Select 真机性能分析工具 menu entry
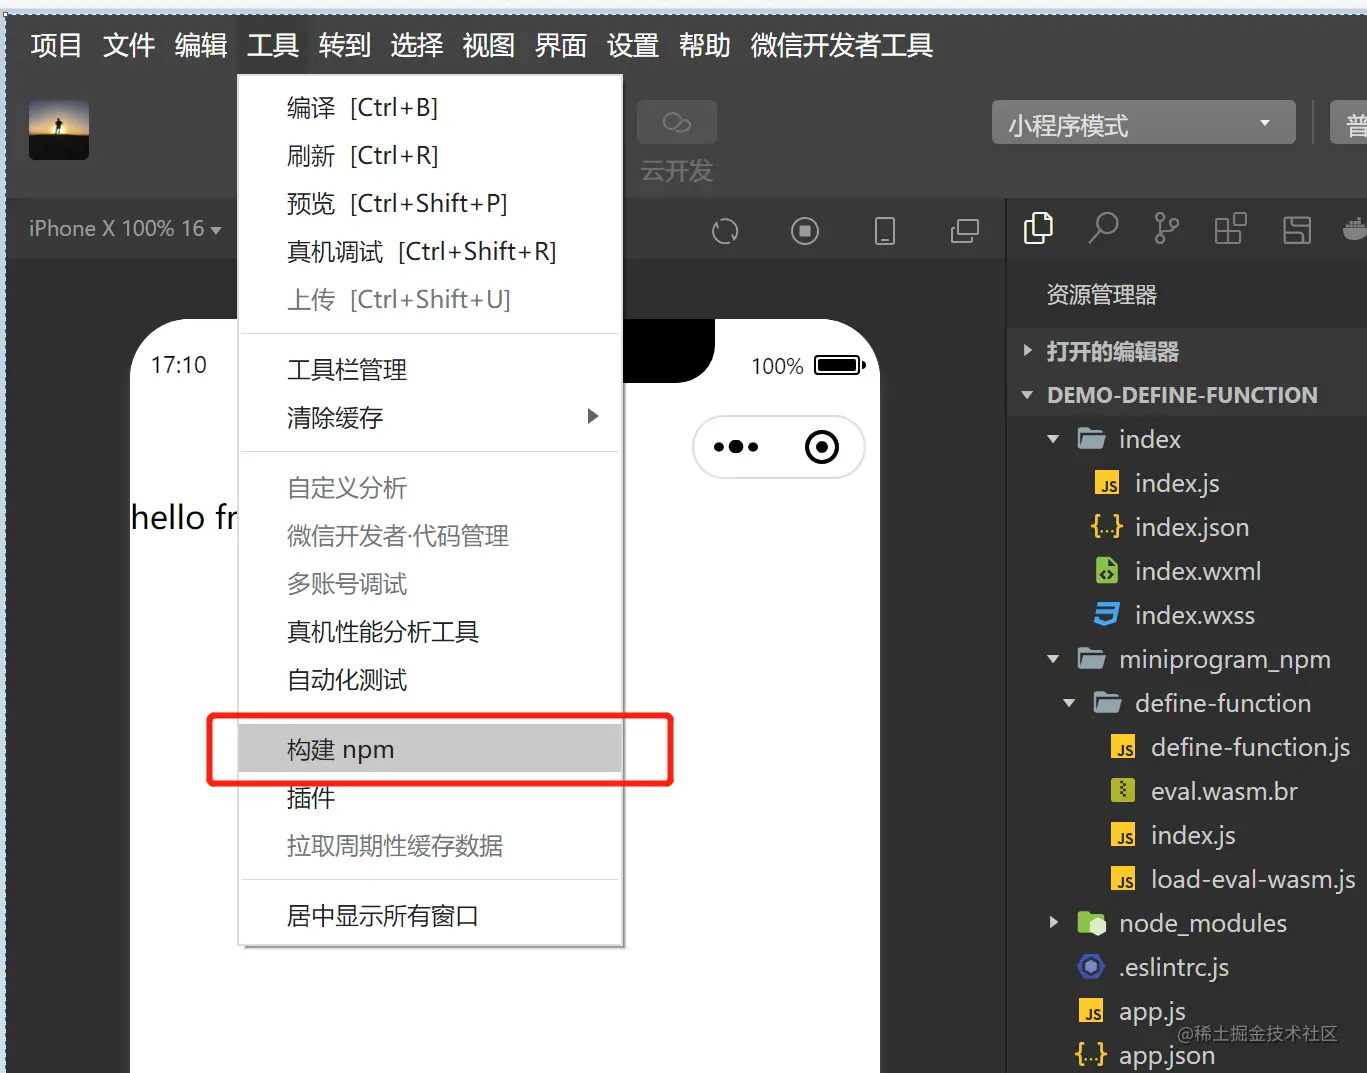The height and width of the screenshot is (1073, 1367). click(x=430, y=631)
